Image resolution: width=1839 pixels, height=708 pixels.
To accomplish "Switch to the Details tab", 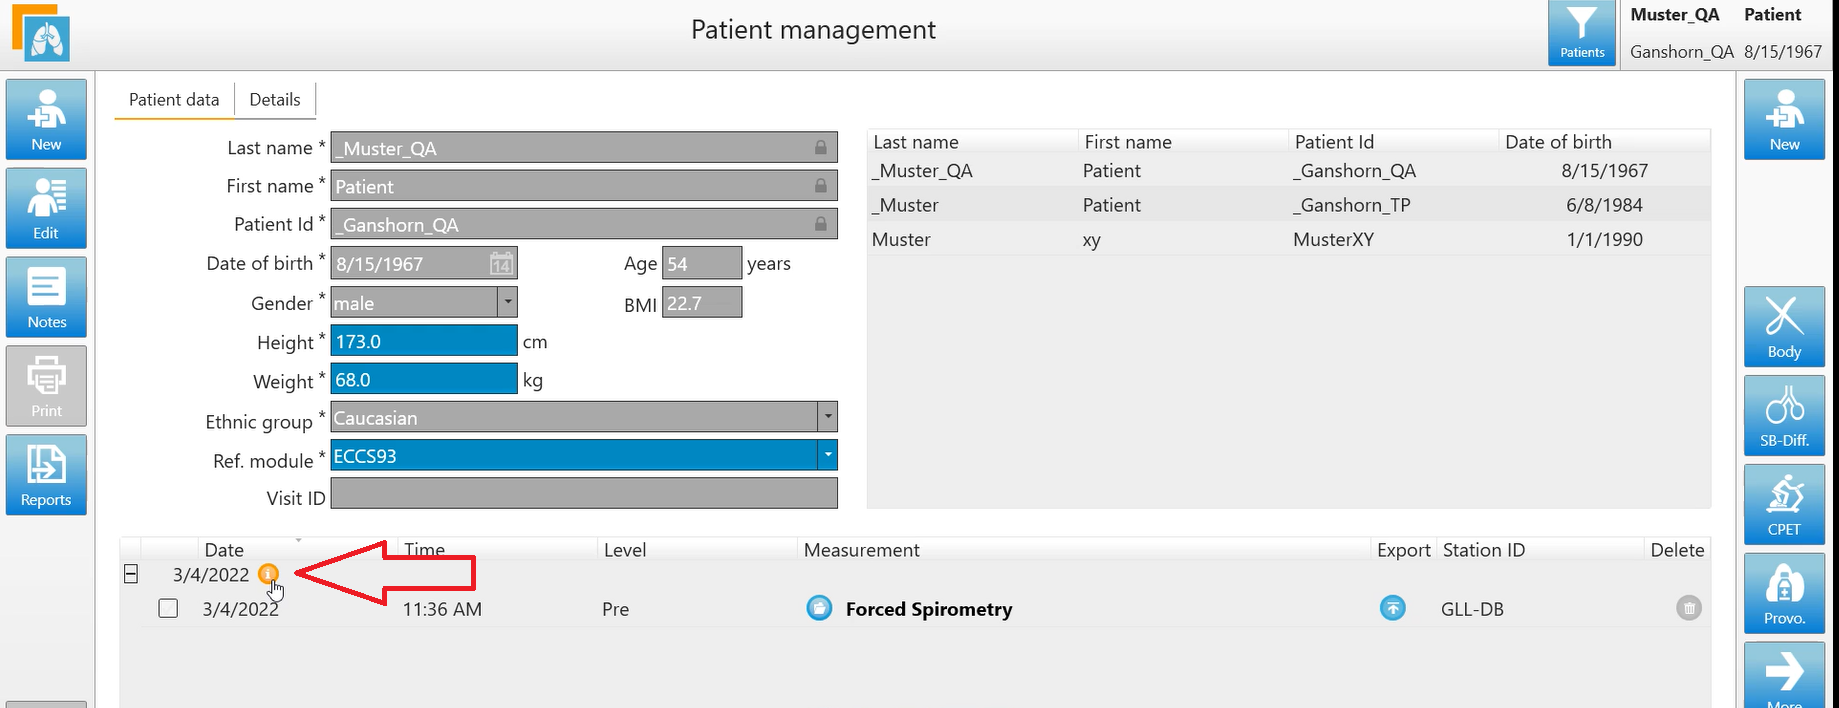I will tap(275, 99).
